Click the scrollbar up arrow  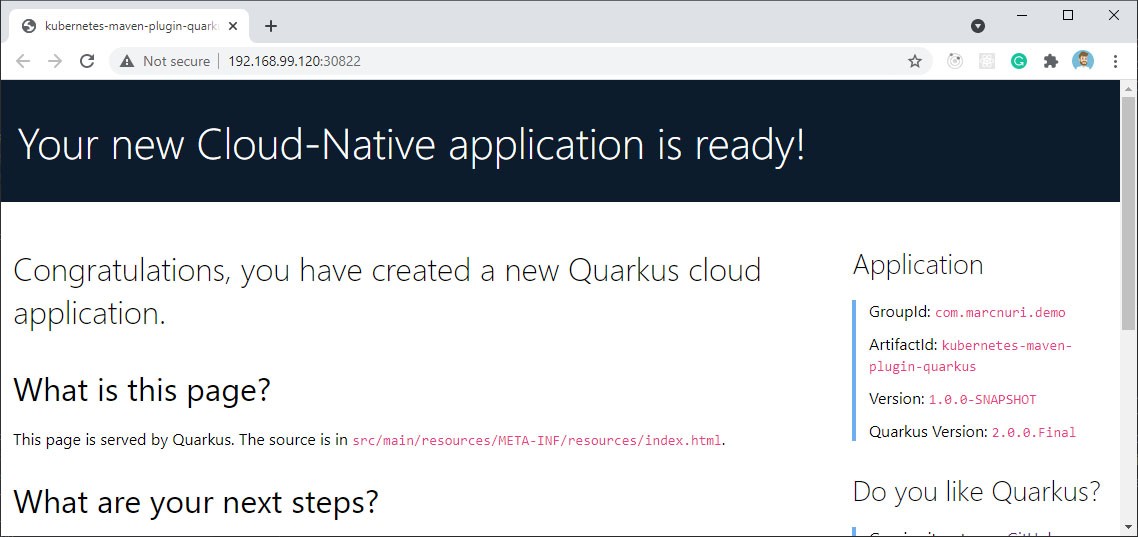coord(1129,88)
